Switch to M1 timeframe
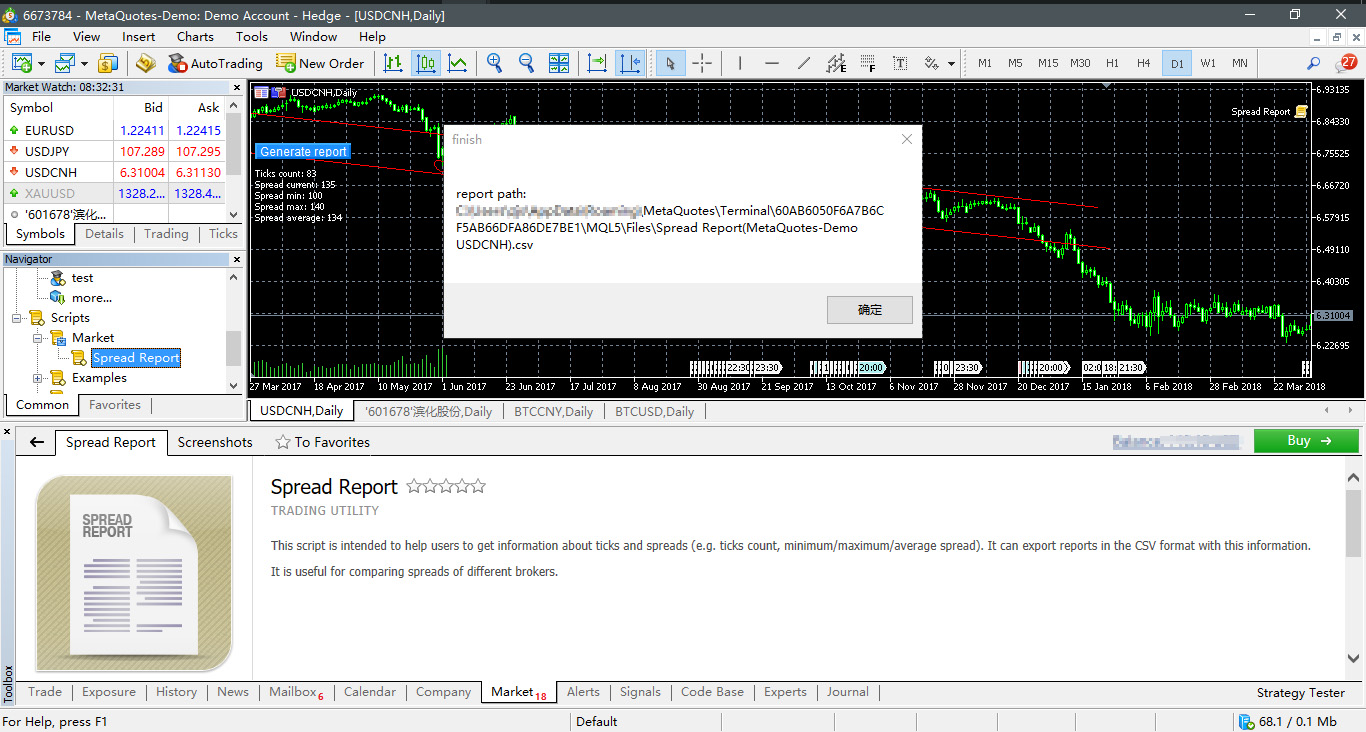 985,63
